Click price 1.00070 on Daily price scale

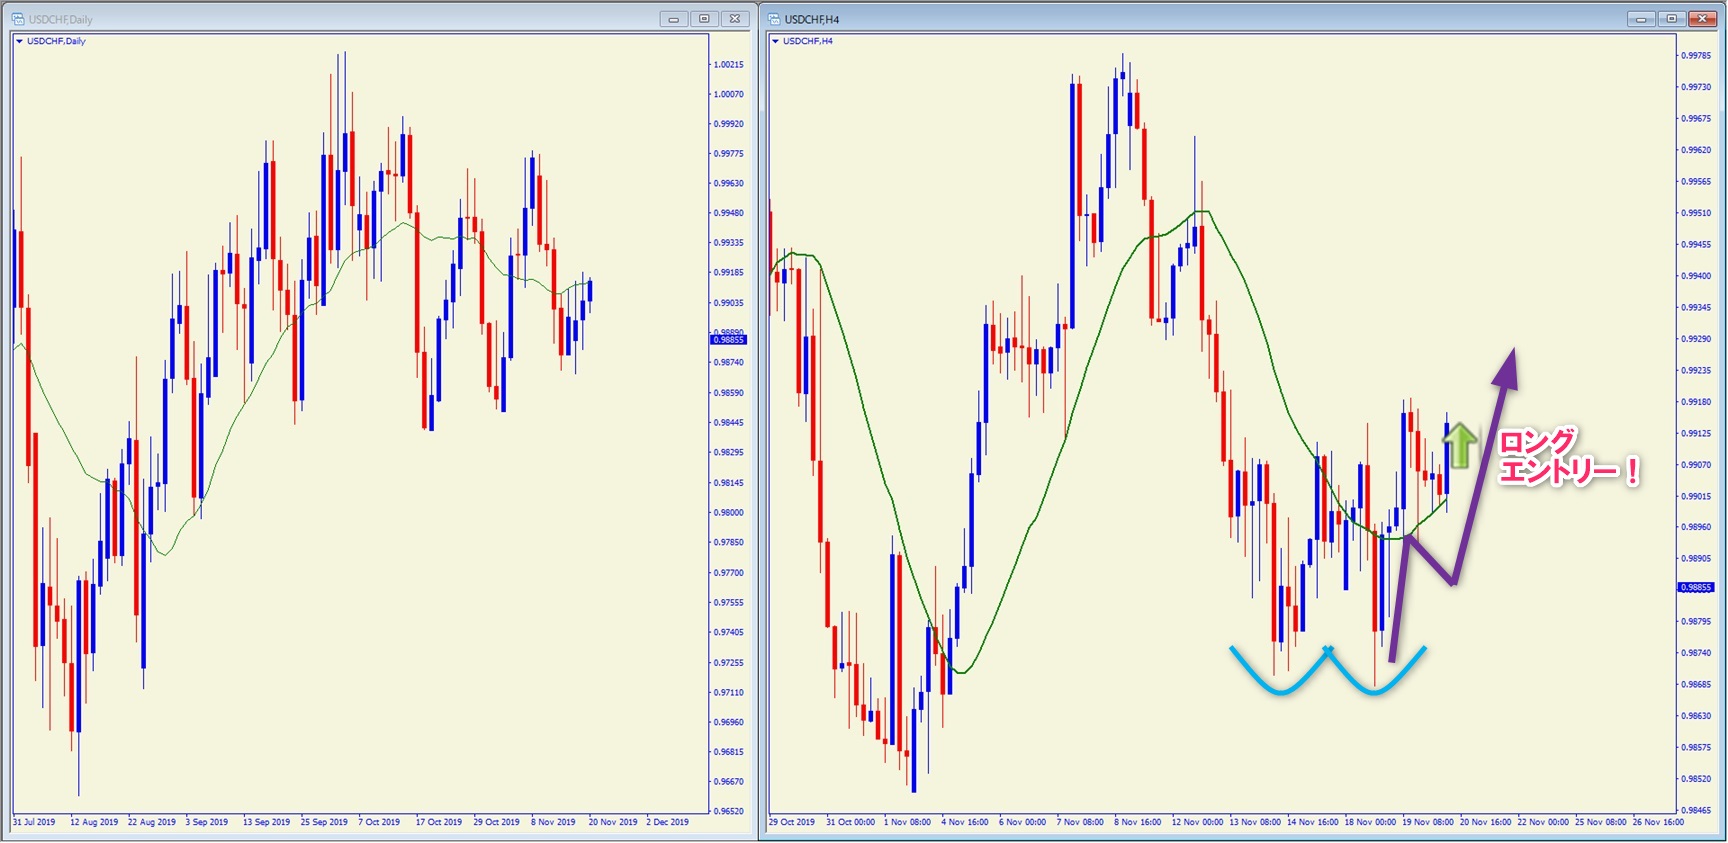pyautogui.click(x=728, y=94)
